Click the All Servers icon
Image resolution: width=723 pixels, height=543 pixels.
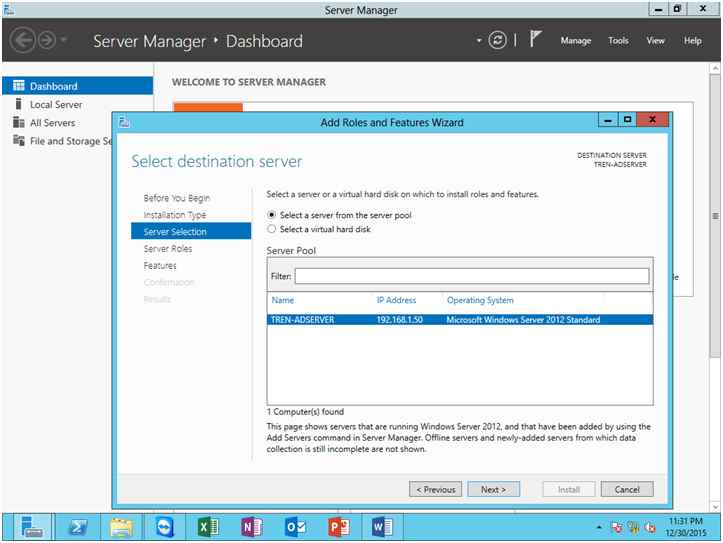pos(18,122)
